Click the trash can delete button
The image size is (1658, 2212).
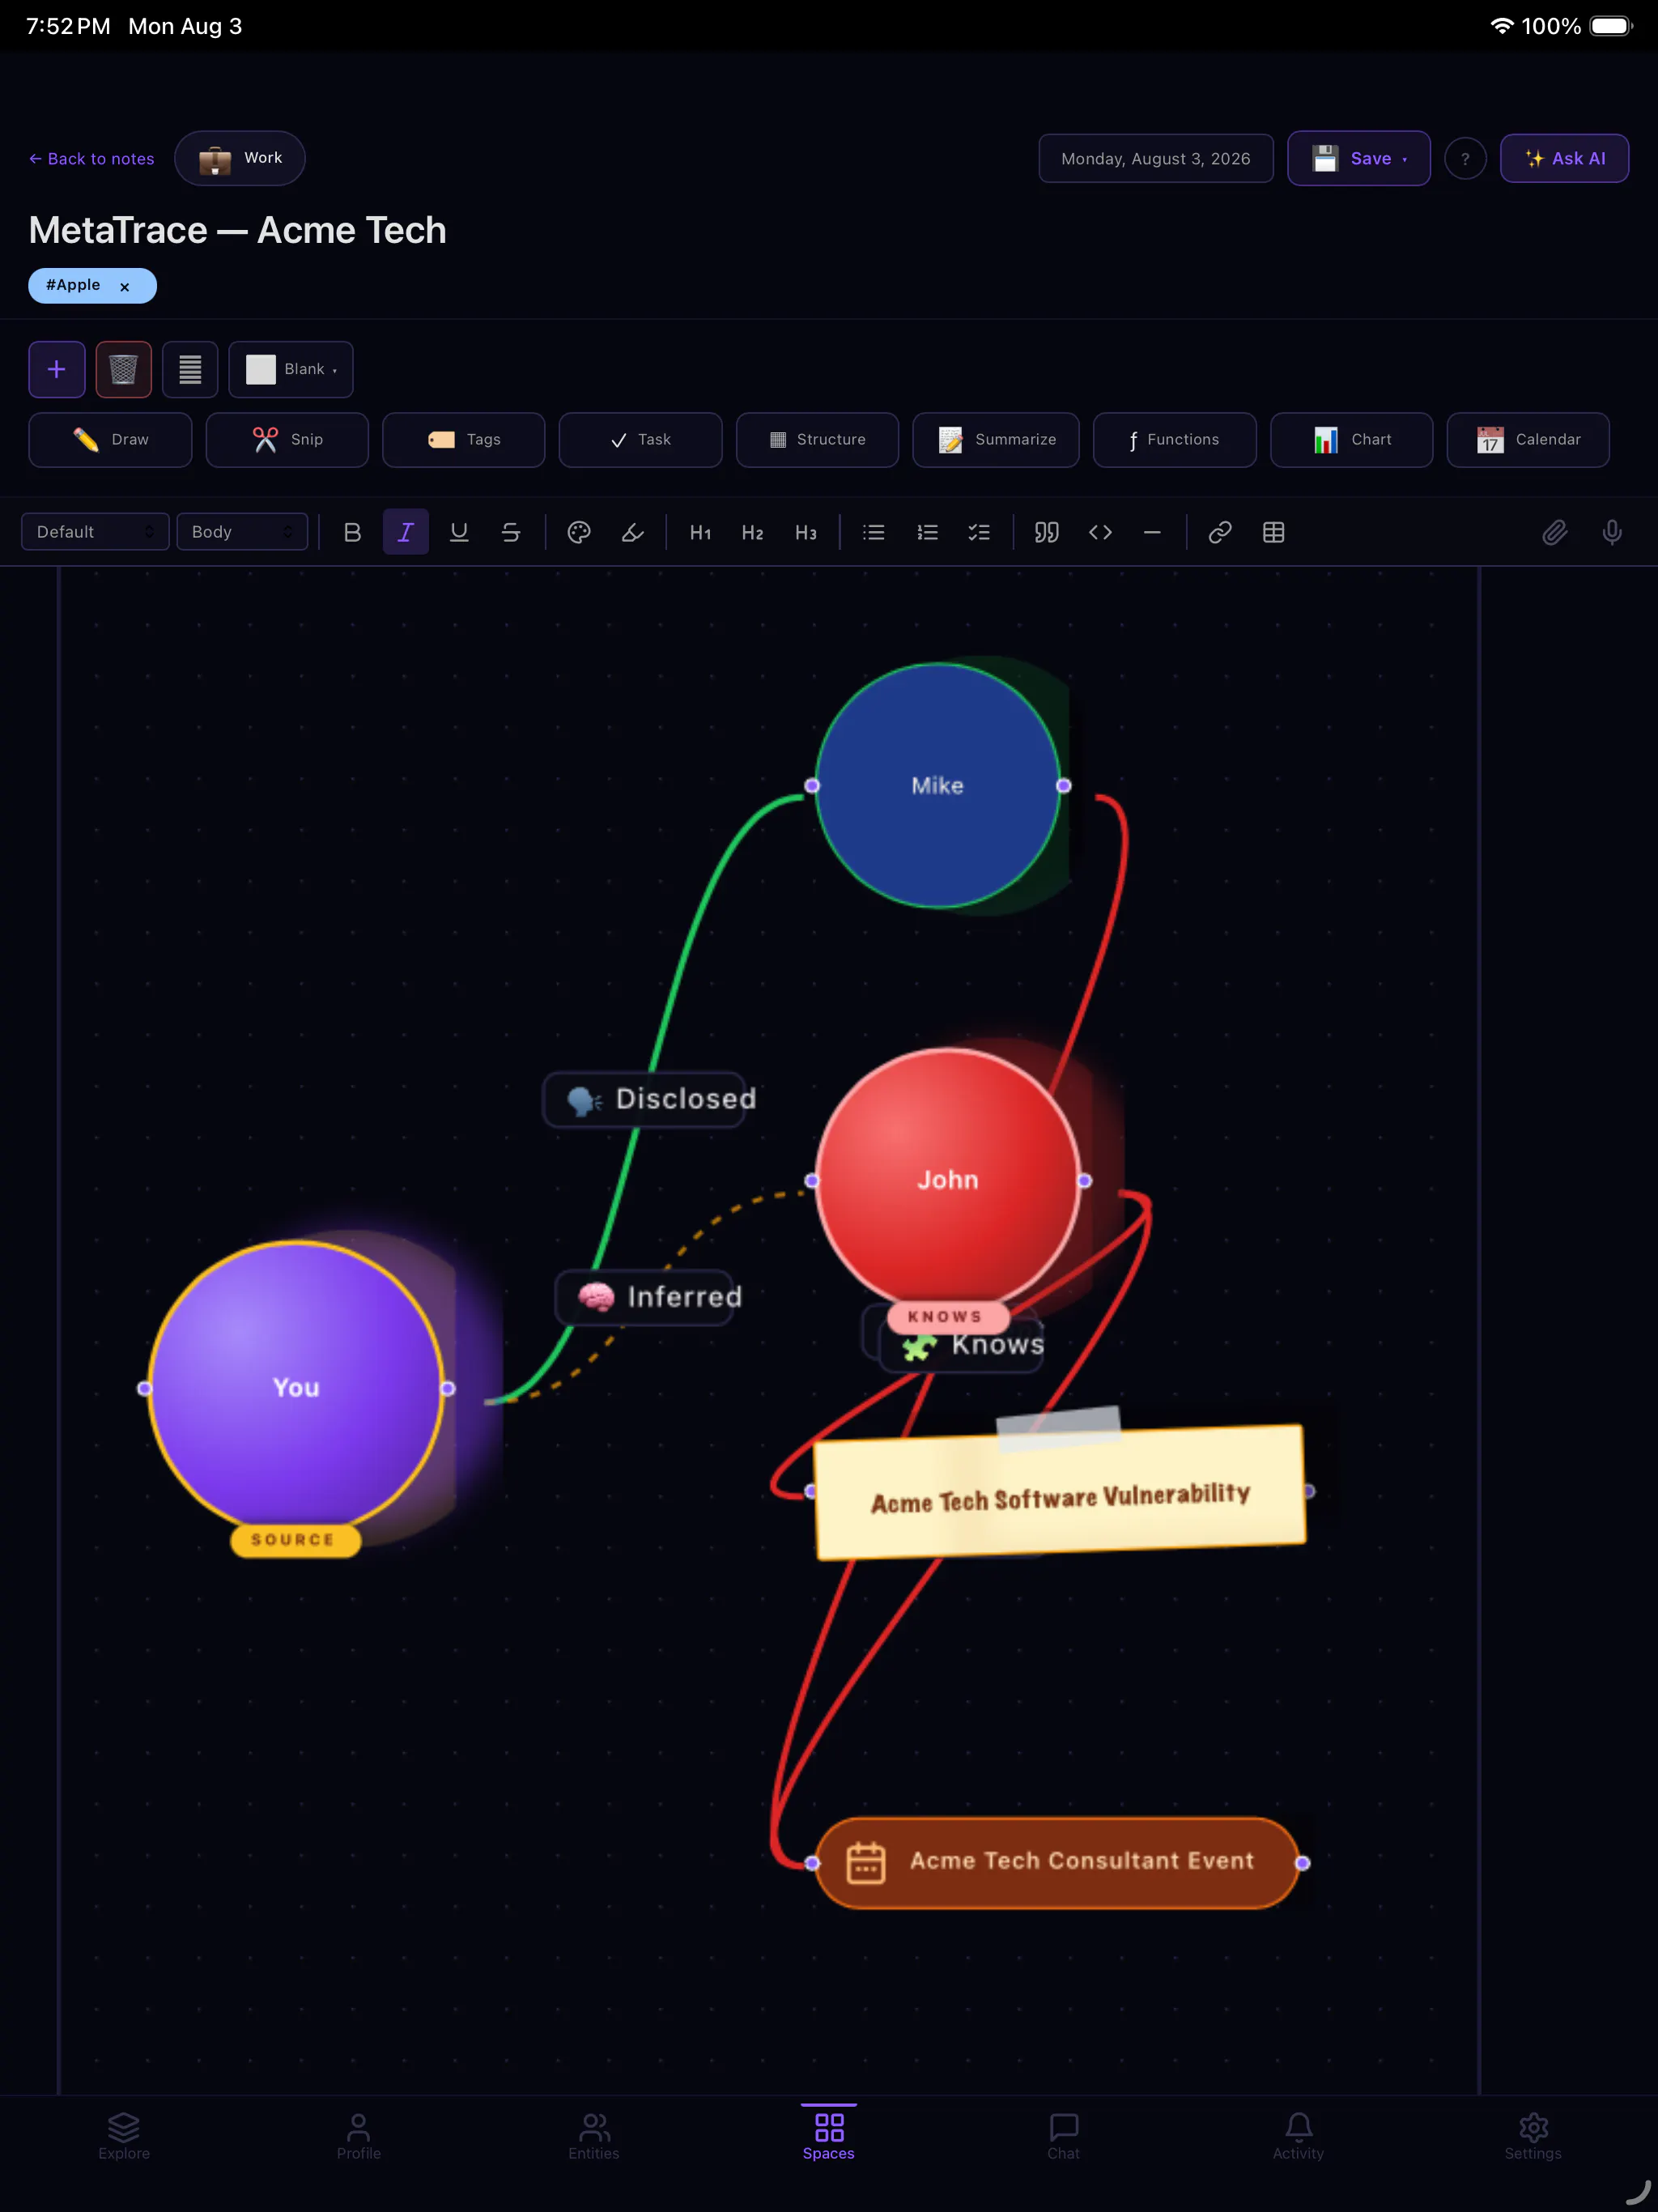point(123,369)
